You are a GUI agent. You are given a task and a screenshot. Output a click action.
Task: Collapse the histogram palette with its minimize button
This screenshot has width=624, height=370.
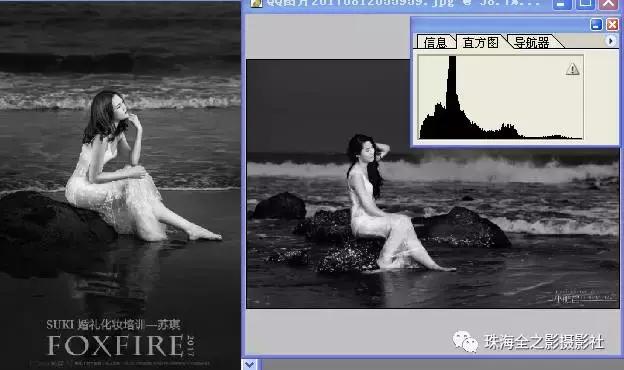point(596,25)
